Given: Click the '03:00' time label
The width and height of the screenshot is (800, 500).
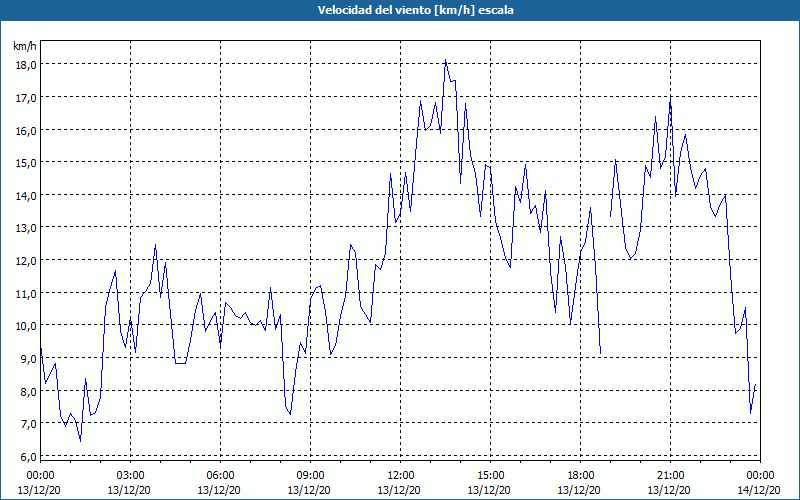Looking at the screenshot, I should [x=130, y=476].
